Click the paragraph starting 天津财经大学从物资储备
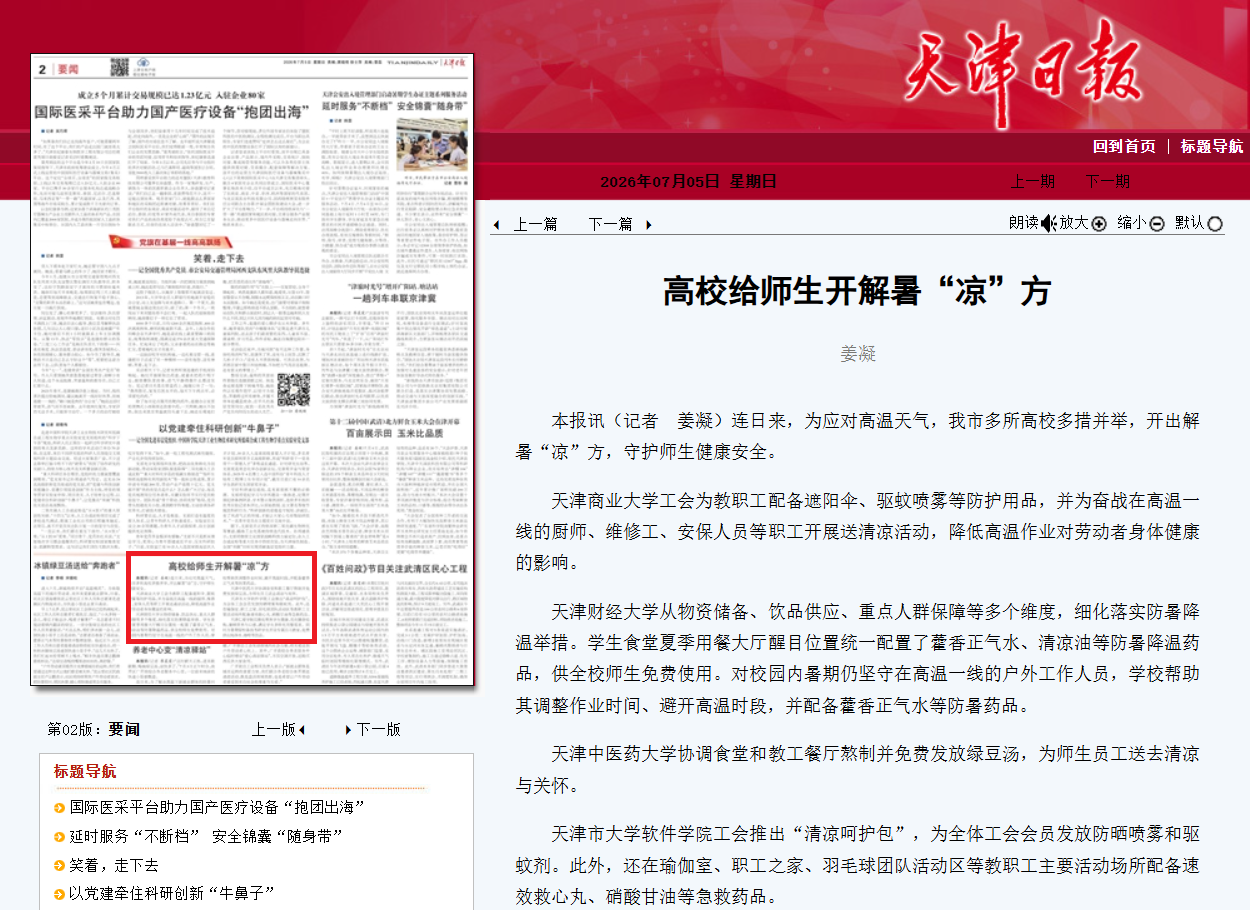 (857, 658)
